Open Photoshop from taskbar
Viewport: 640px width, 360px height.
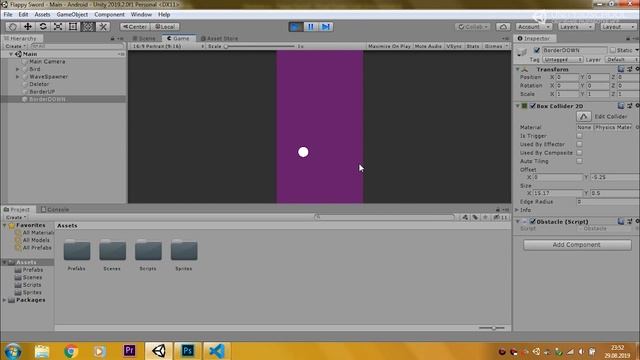[188, 351]
